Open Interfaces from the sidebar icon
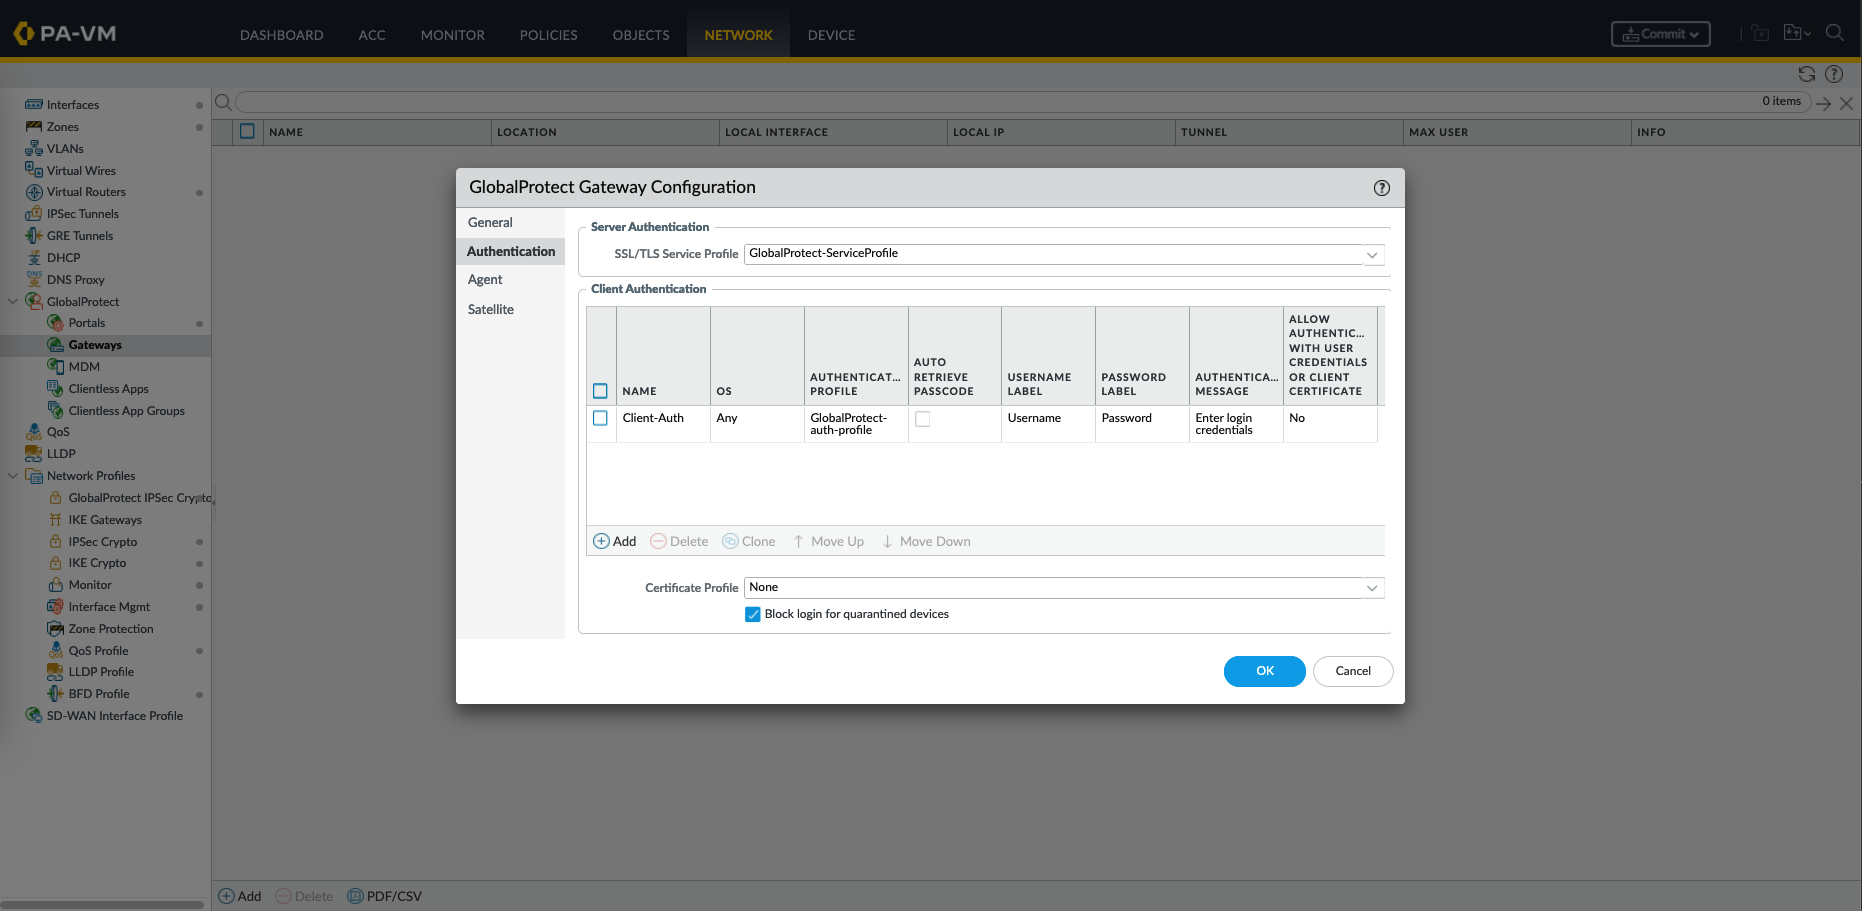 point(34,105)
